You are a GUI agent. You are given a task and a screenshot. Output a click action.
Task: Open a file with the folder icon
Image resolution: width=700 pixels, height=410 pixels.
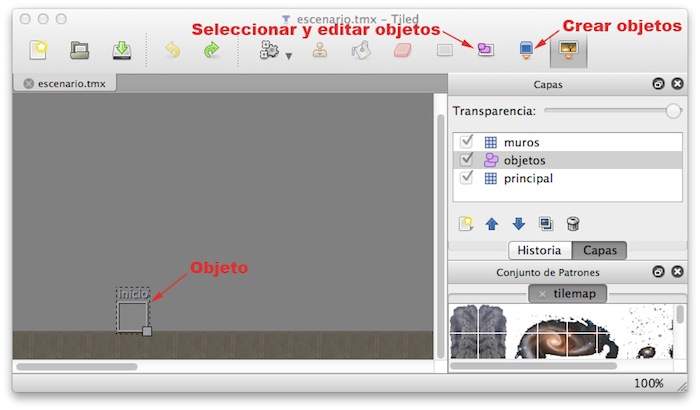(x=79, y=50)
